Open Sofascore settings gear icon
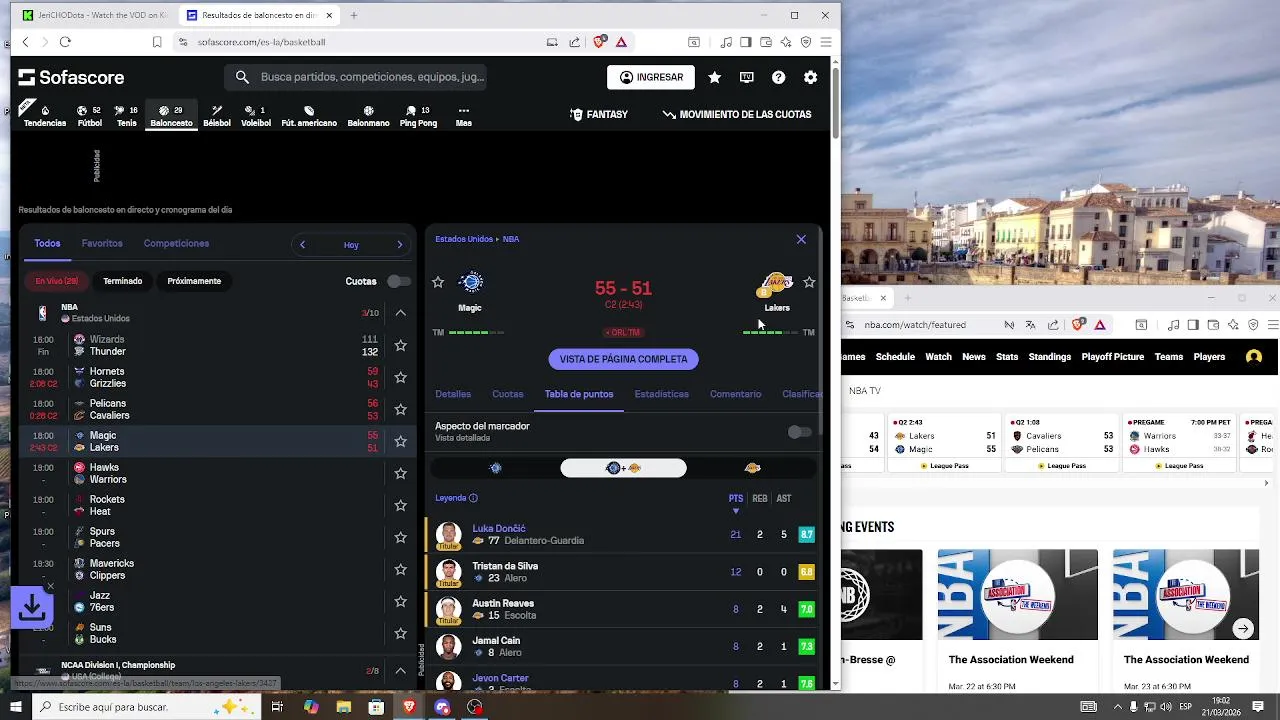 [x=810, y=77]
